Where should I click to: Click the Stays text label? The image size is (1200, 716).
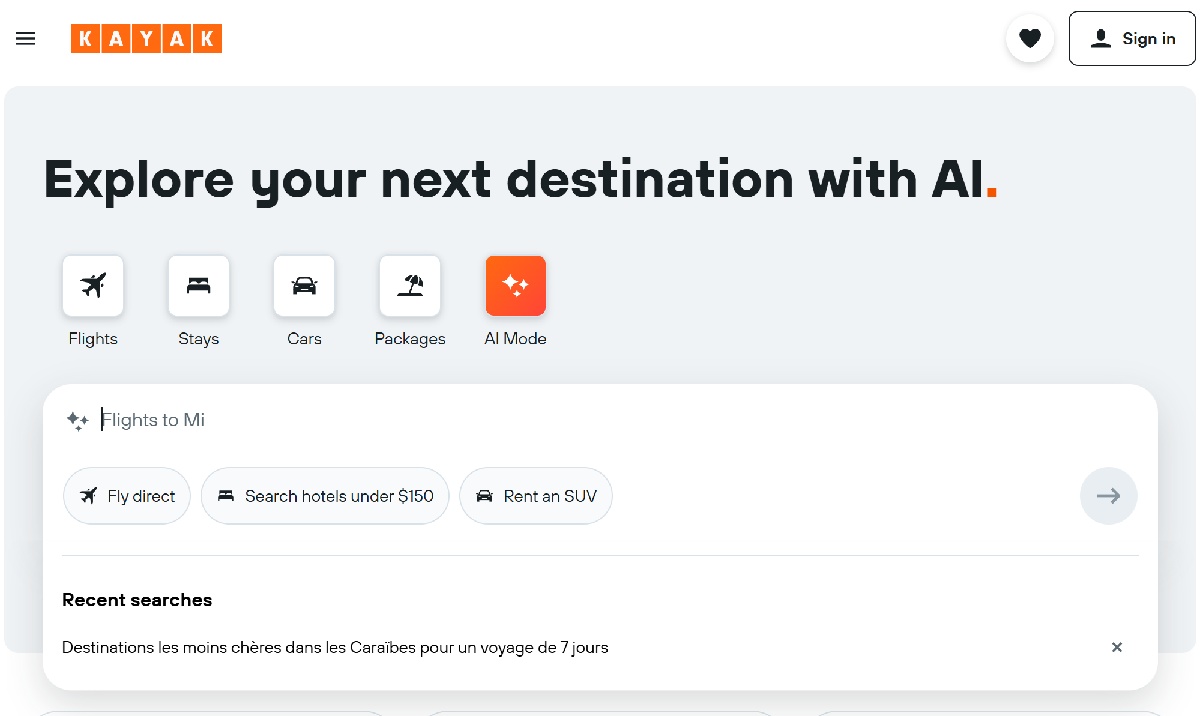tap(199, 339)
